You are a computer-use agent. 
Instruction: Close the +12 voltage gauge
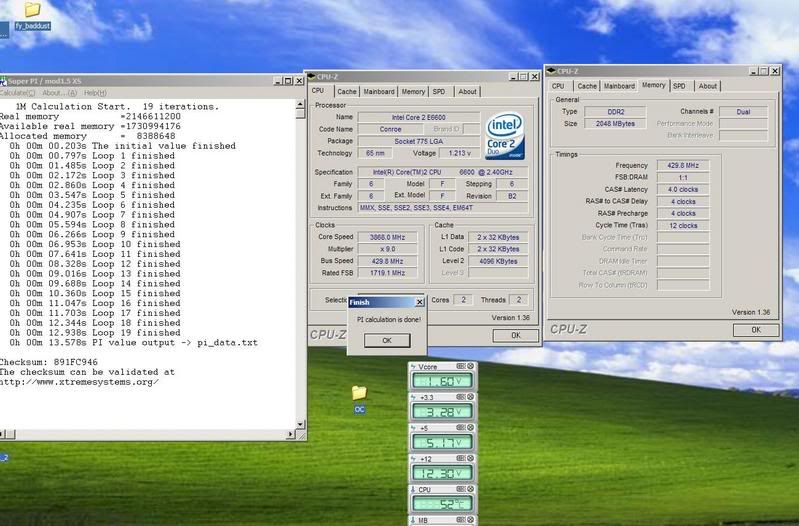[x=471, y=458]
